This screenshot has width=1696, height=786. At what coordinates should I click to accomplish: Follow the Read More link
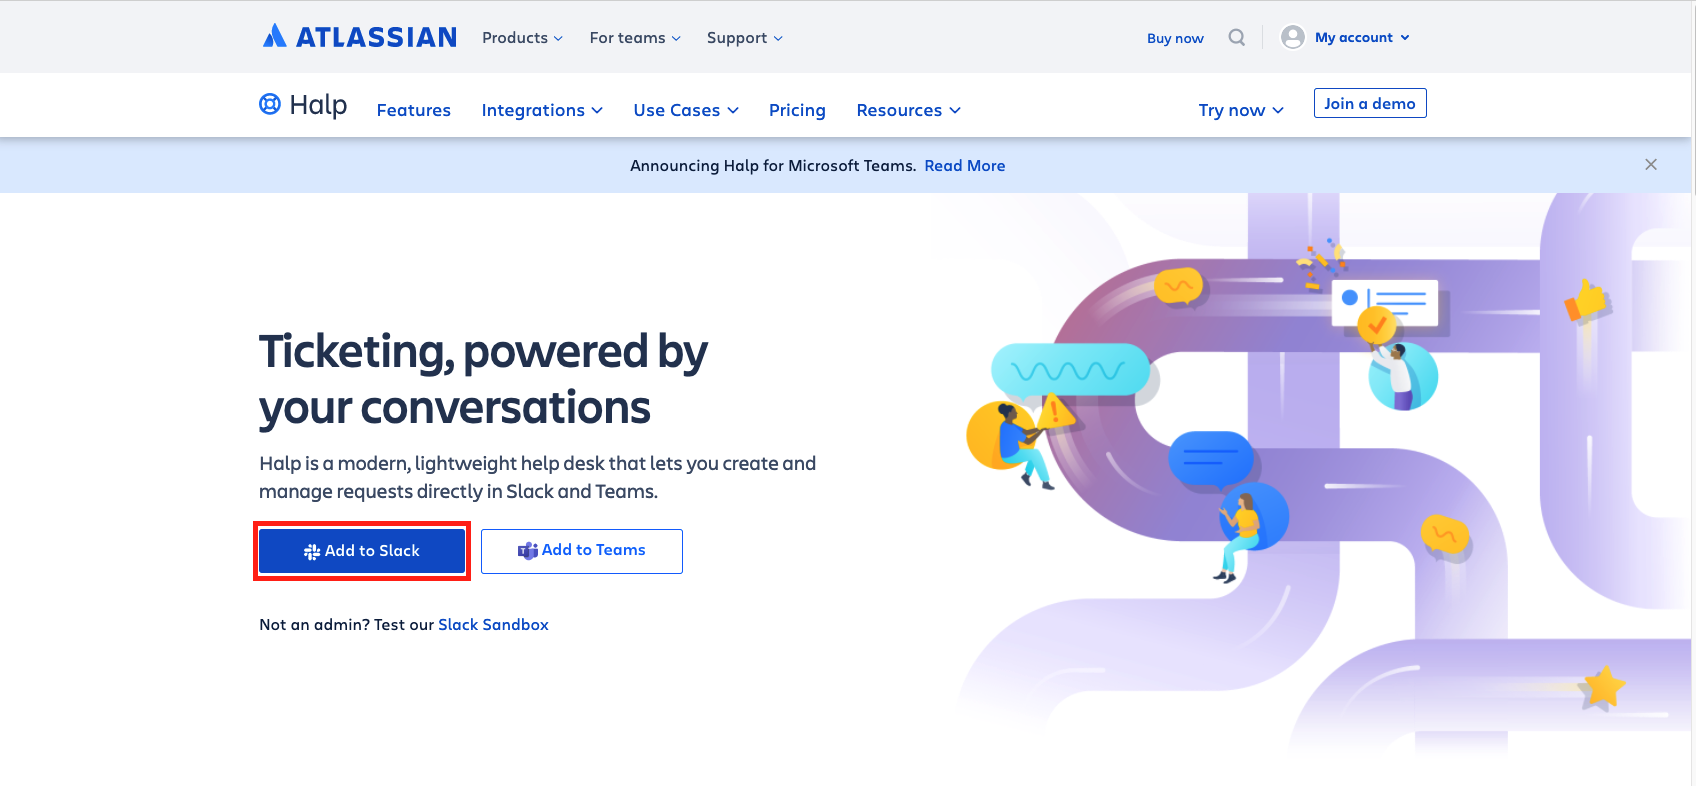coord(965,166)
